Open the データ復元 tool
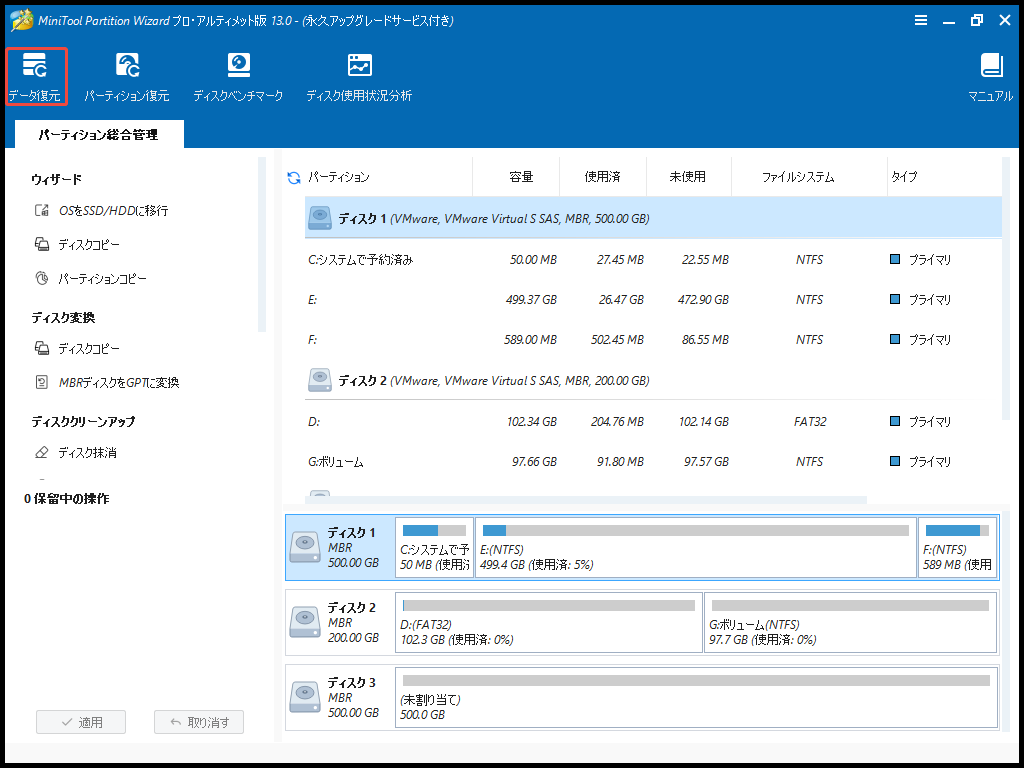The image size is (1024, 768). pos(35,77)
